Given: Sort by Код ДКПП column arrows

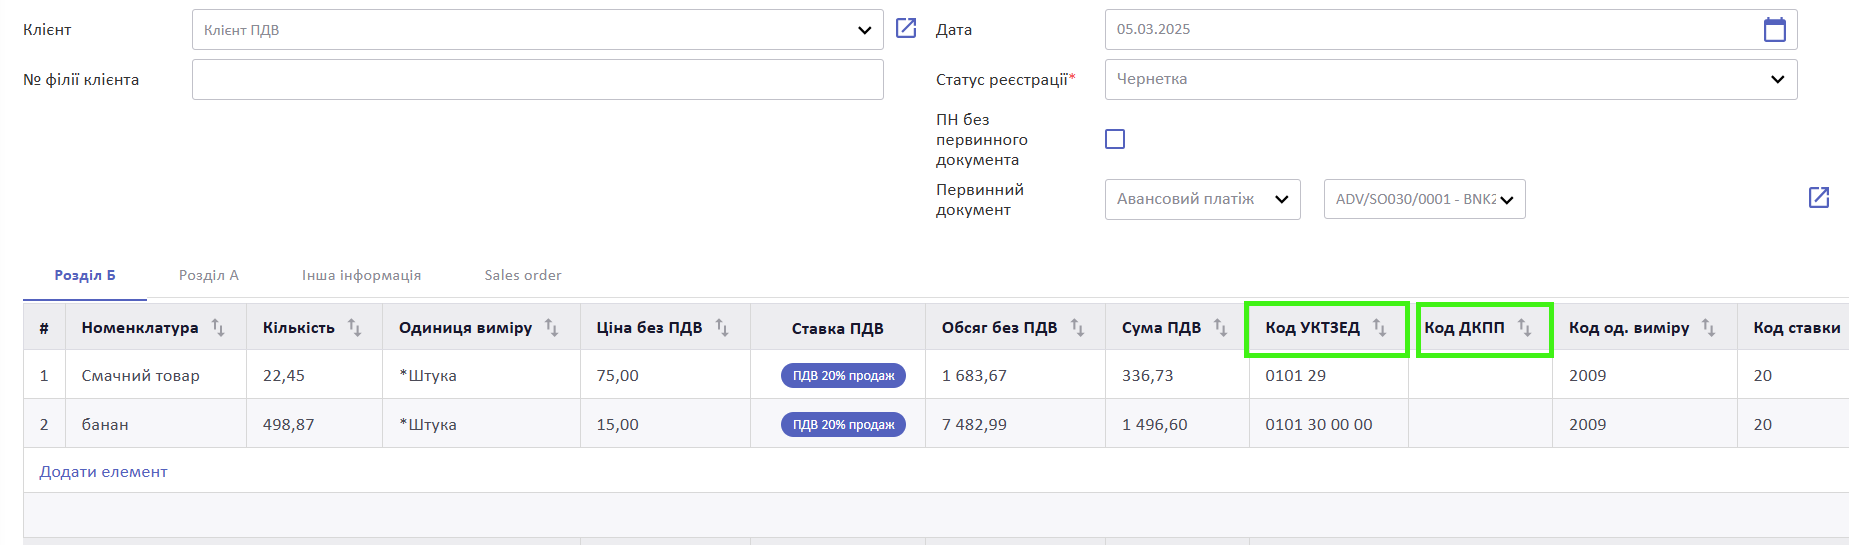Looking at the screenshot, I should (x=1524, y=328).
